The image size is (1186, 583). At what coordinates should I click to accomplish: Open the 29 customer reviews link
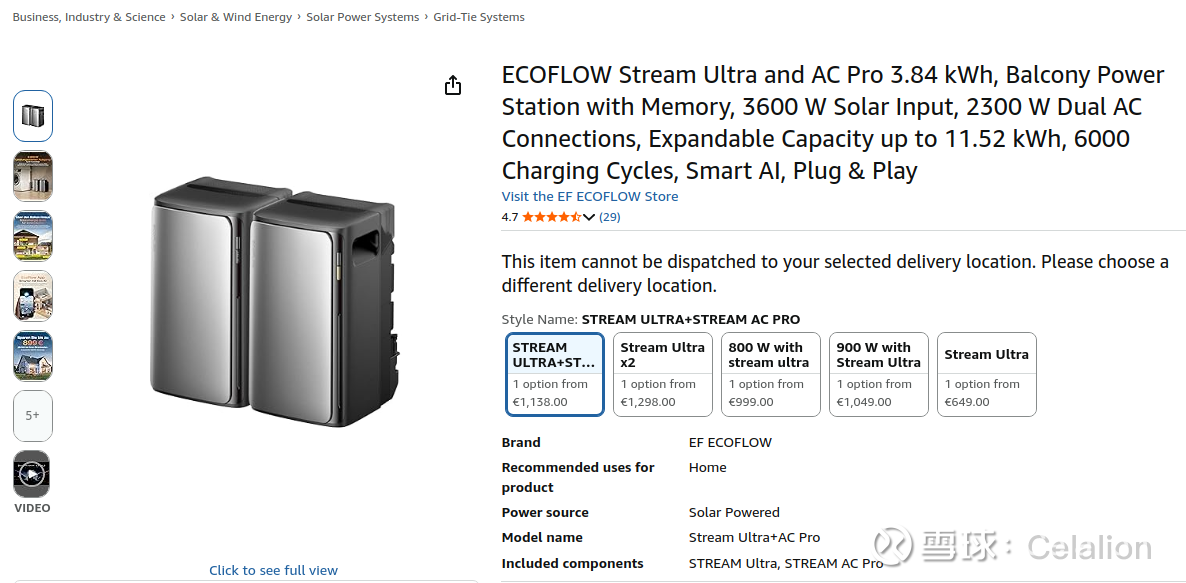tap(609, 217)
